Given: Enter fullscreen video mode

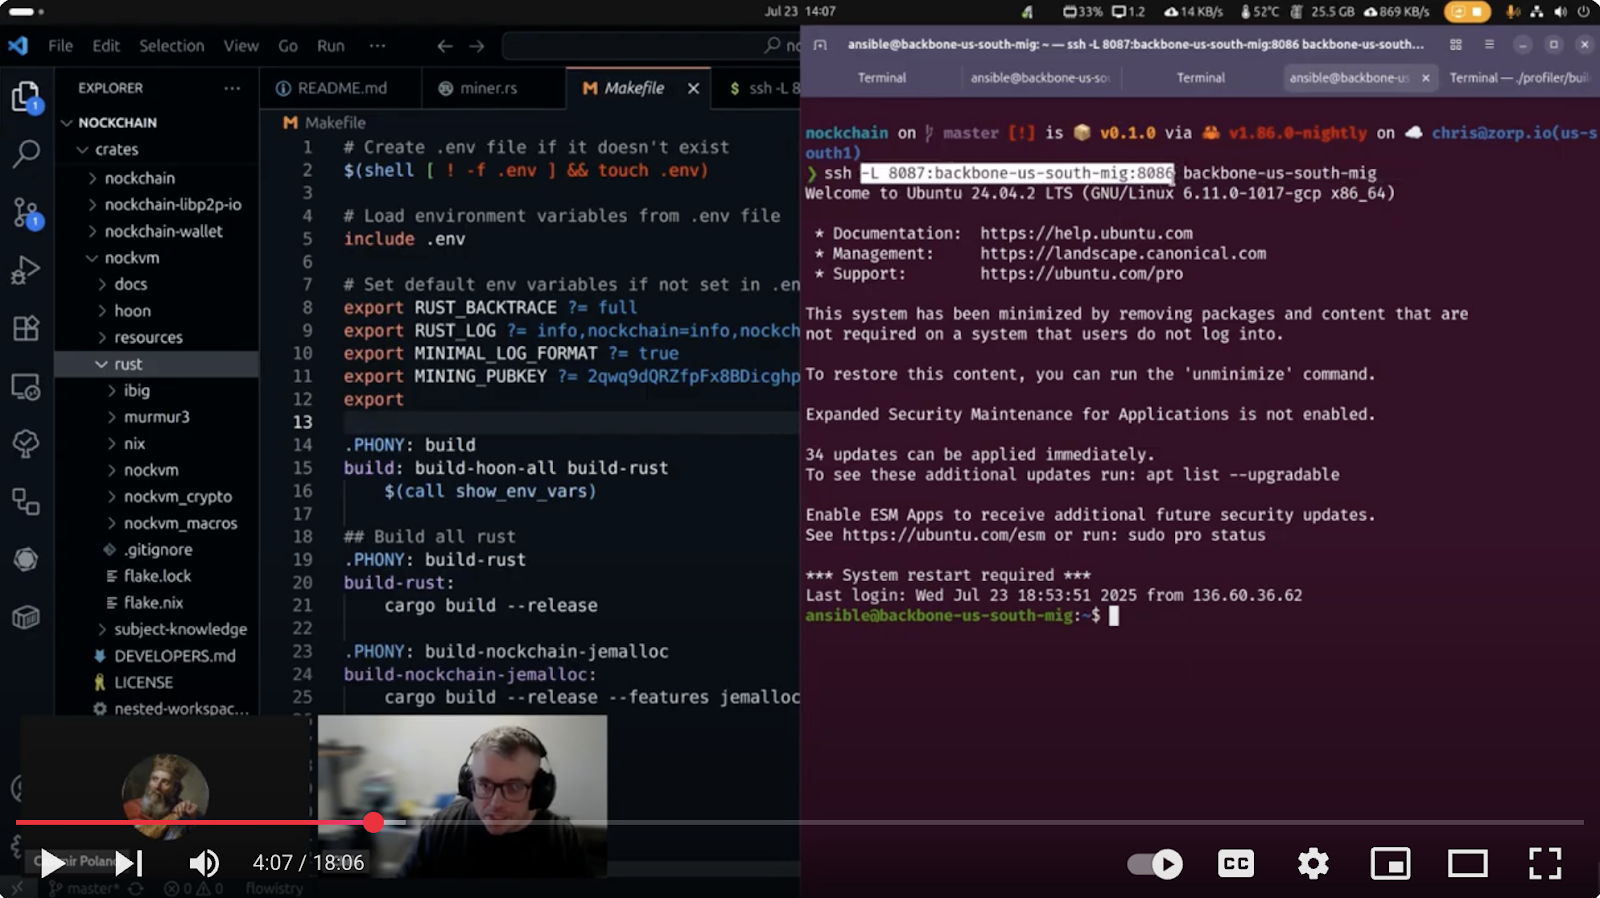Looking at the screenshot, I should coord(1545,863).
